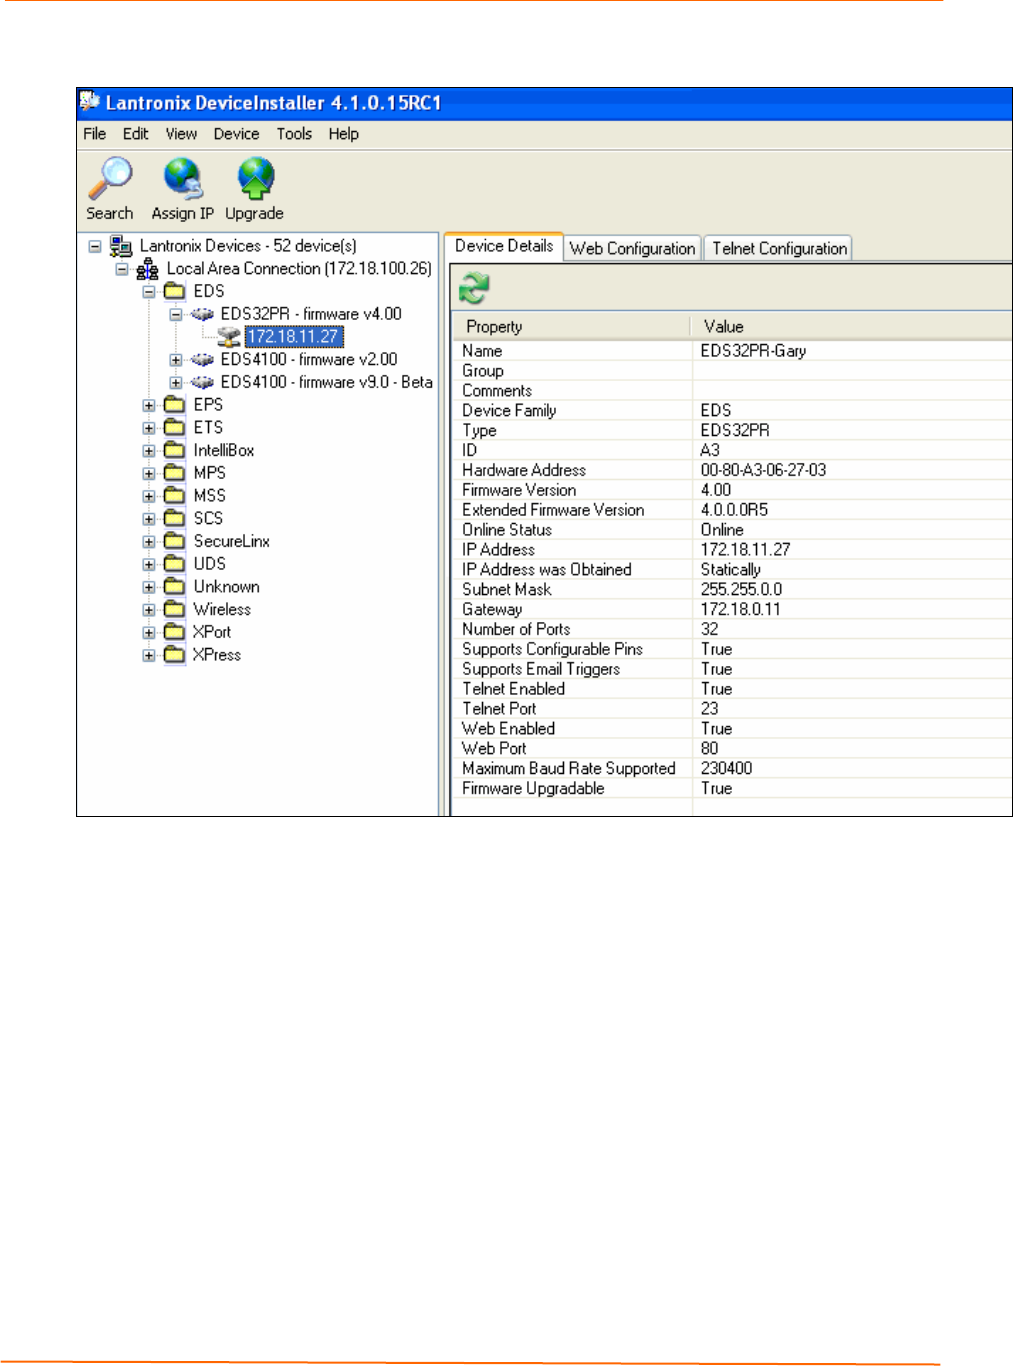Select the Wireless tree label
The width and height of the screenshot is (1013, 1366).
[x=222, y=610]
